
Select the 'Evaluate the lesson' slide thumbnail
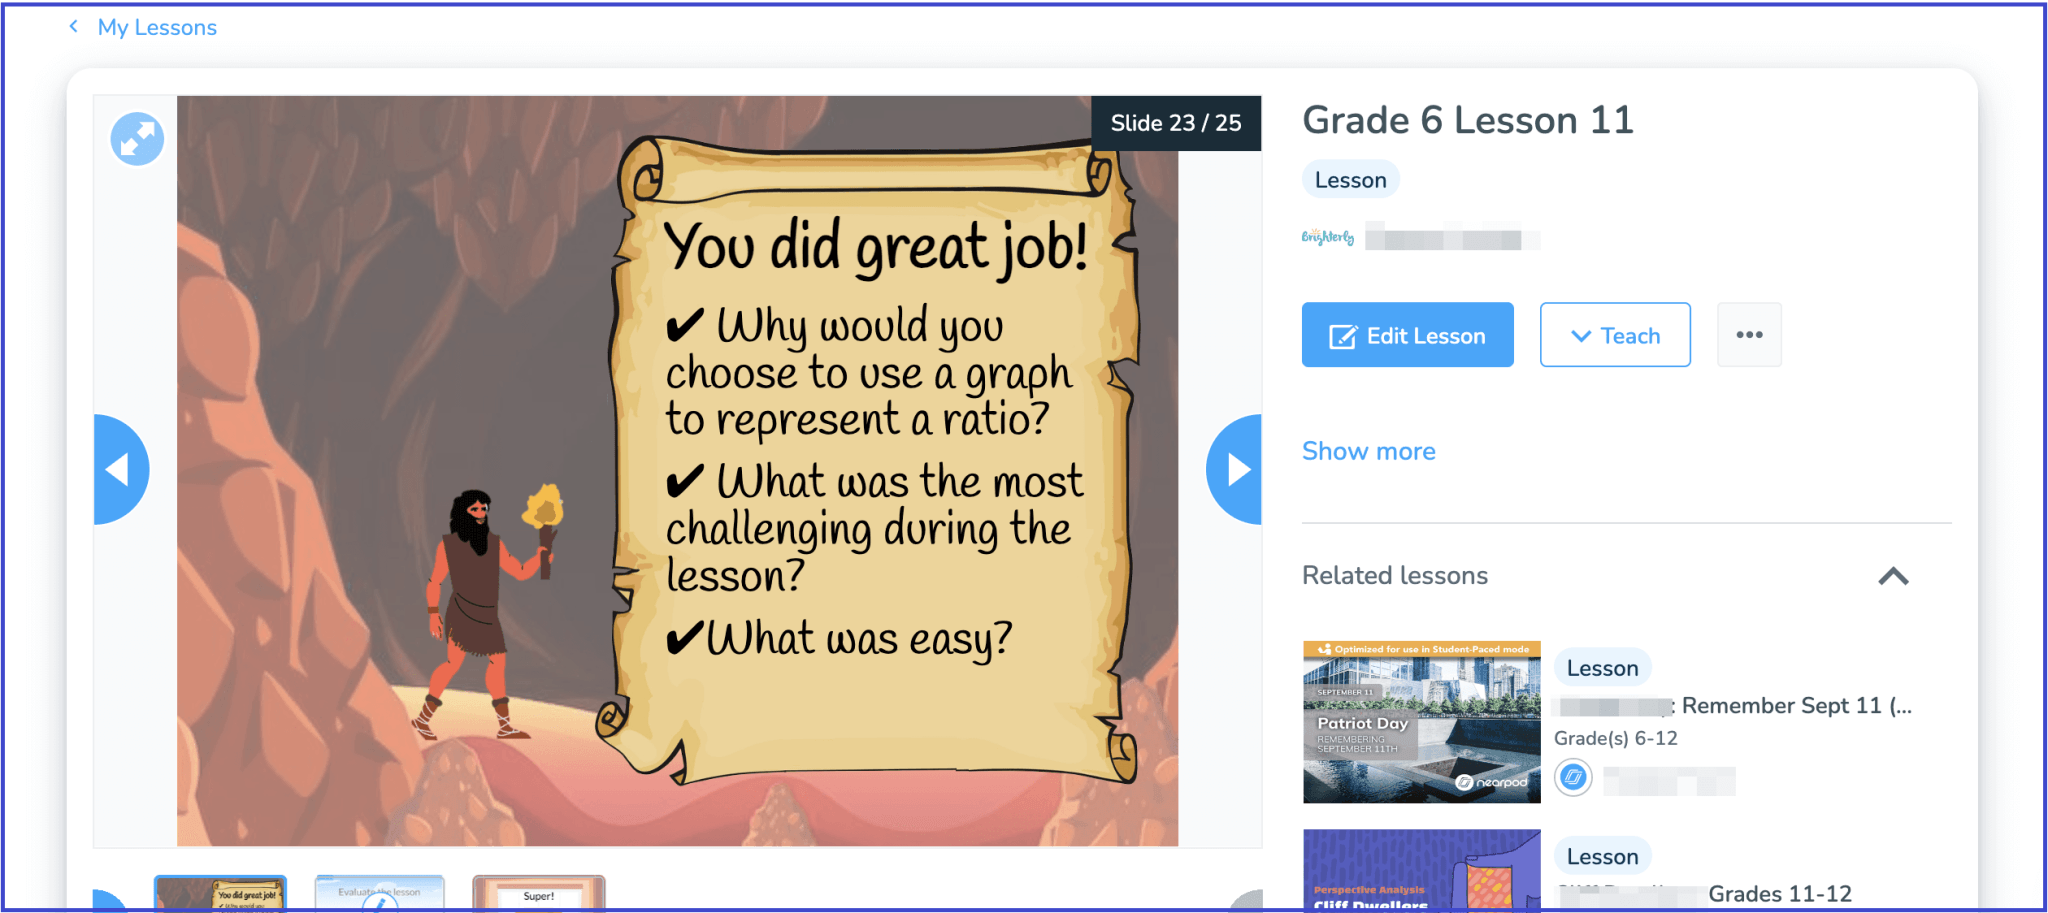(x=379, y=893)
